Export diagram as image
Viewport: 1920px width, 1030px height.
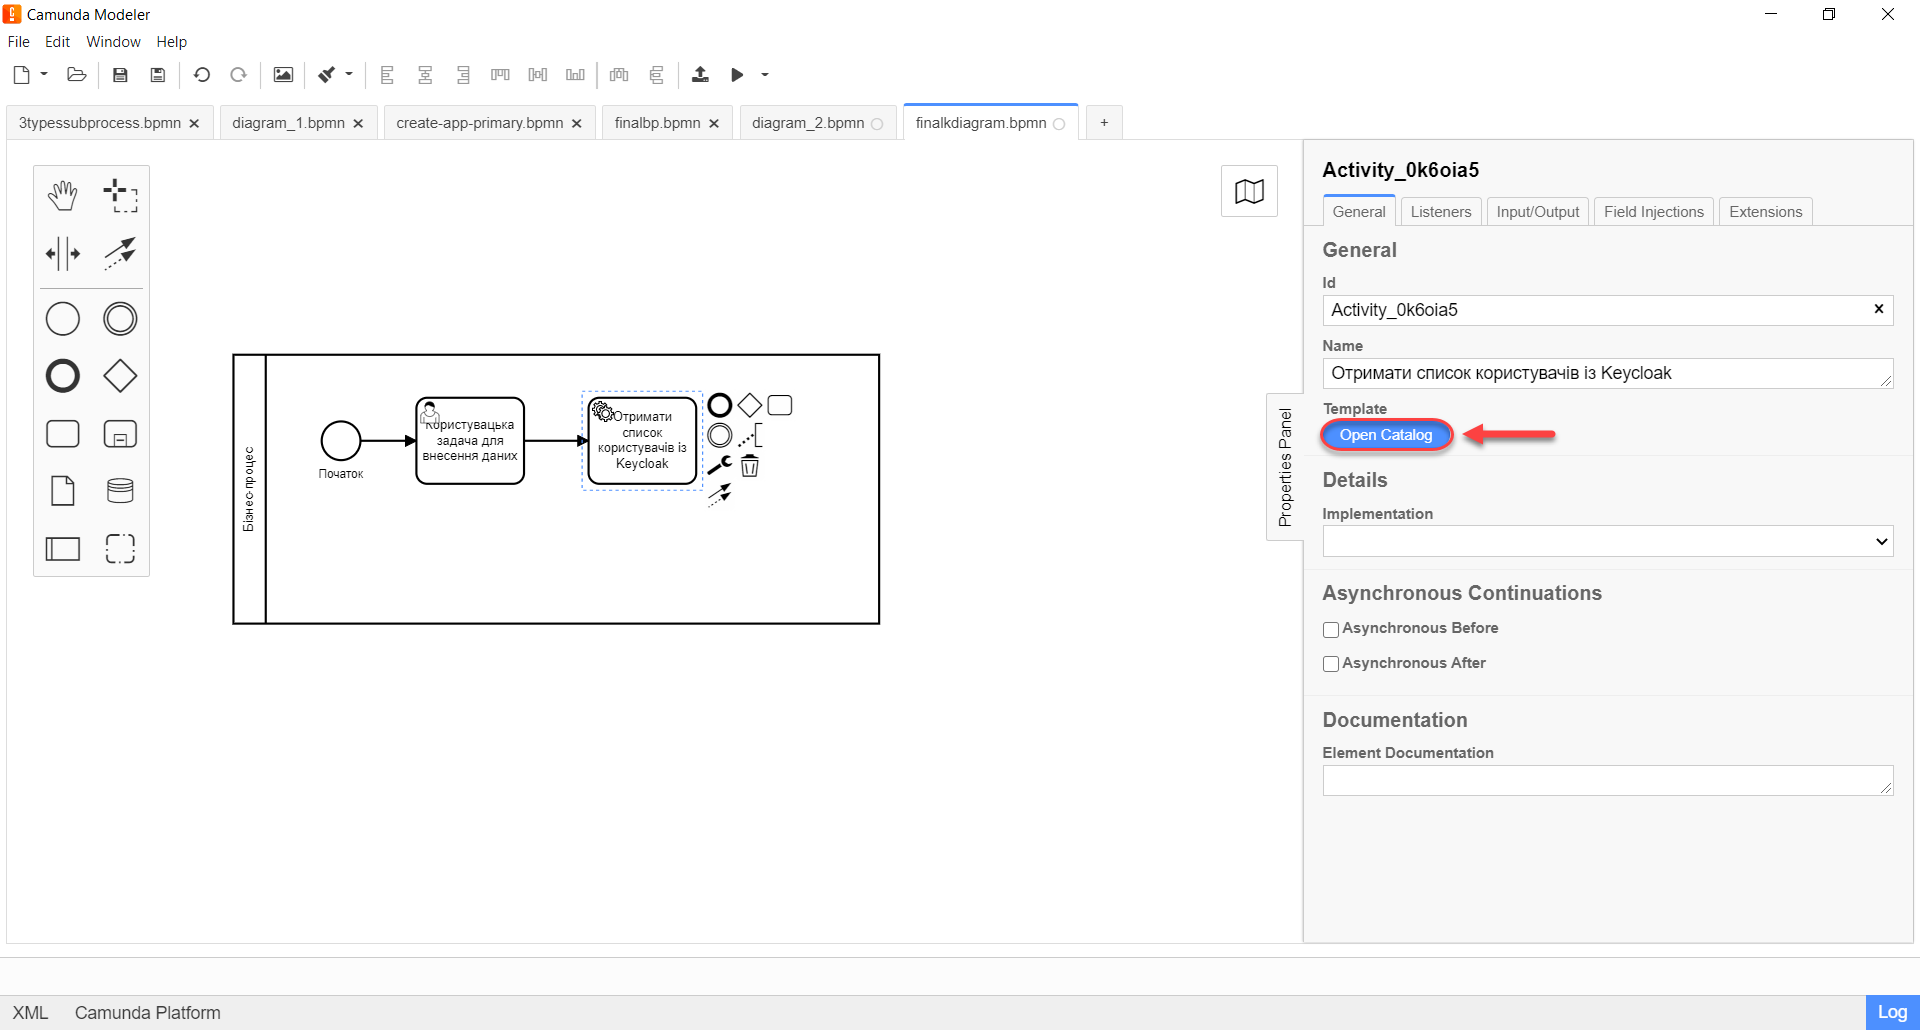point(283,75)
